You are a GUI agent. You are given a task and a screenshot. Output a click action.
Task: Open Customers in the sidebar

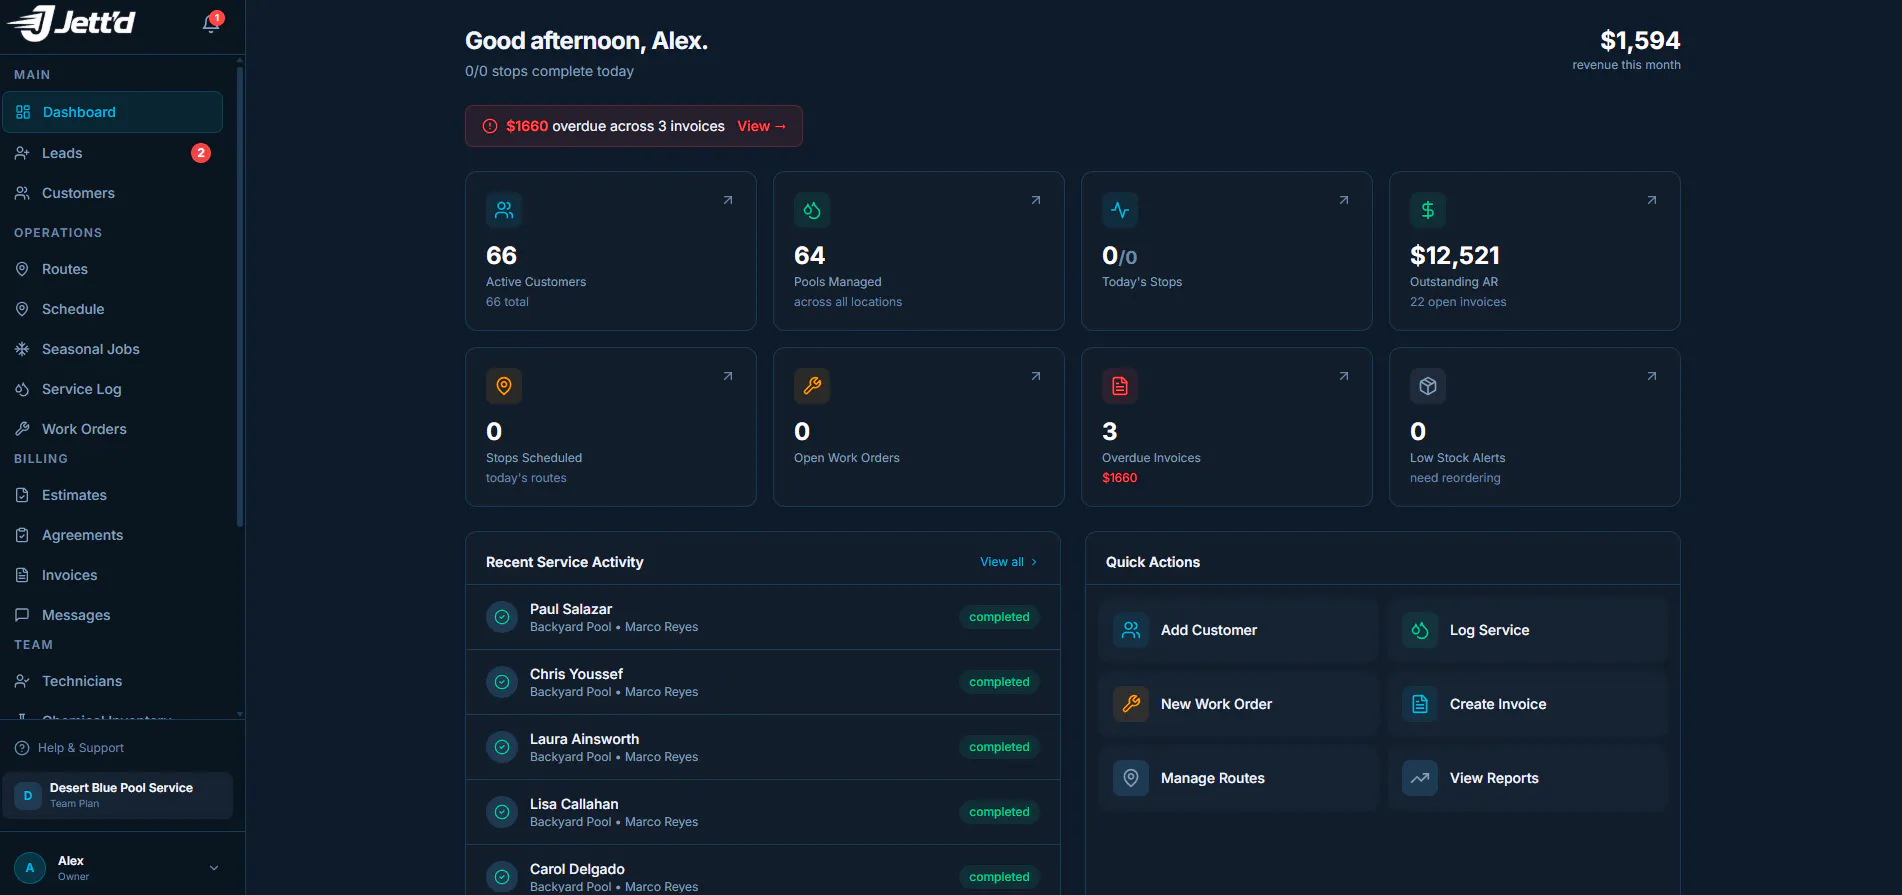click(x=112, y=193)
